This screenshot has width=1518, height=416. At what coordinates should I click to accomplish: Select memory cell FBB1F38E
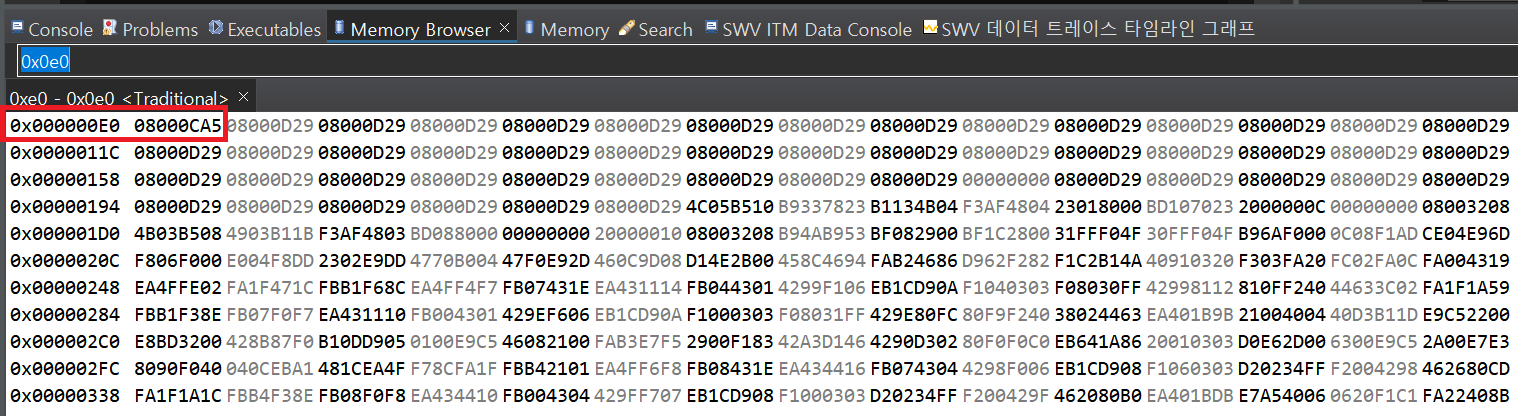pyautogui.click(x=178, y=315)
